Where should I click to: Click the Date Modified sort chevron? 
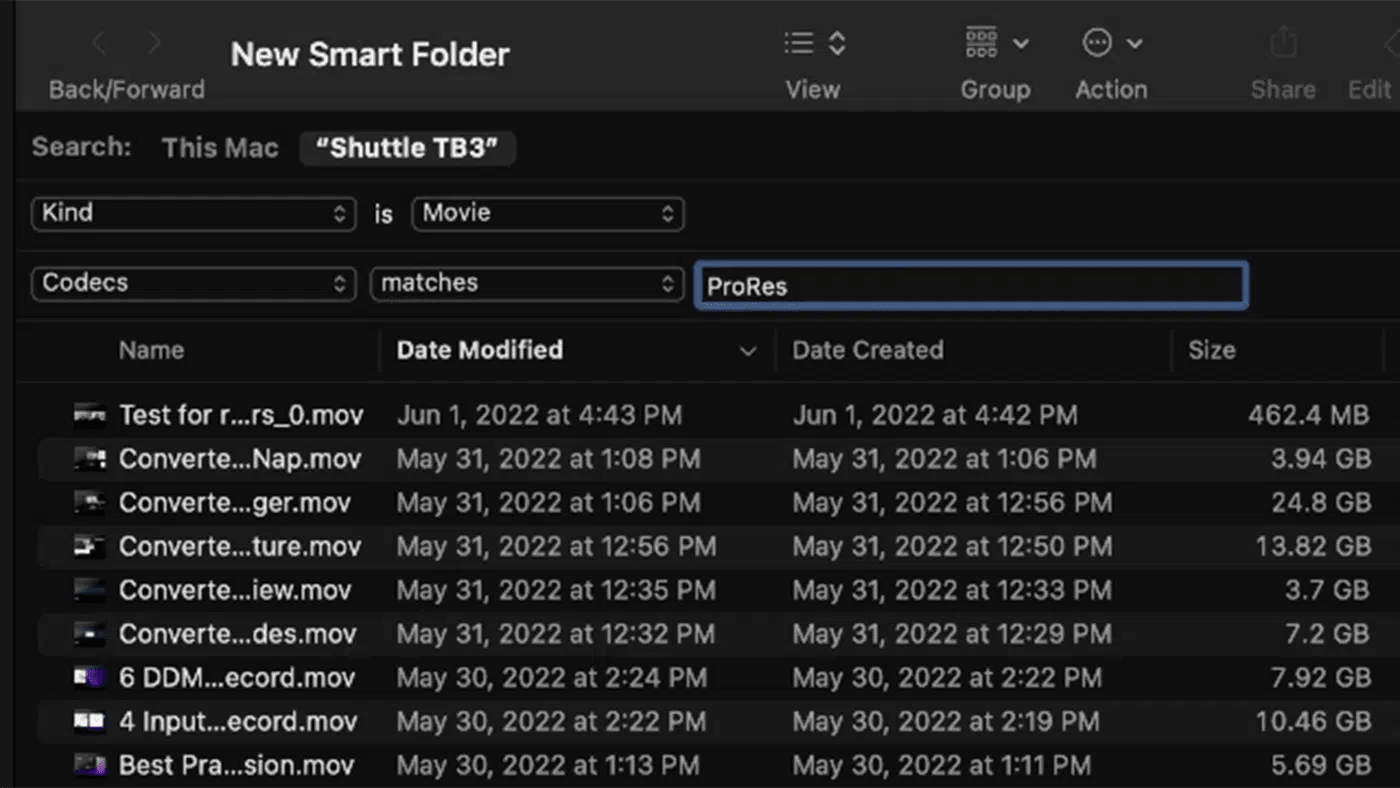point(747,351)
